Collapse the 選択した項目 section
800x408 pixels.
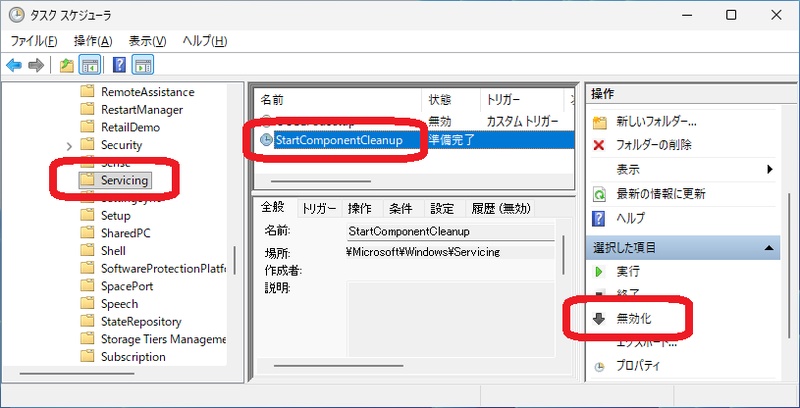click(x=769, y=248)
